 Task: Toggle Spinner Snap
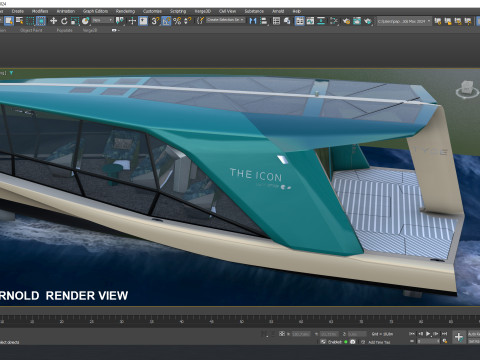pos(188,21)
